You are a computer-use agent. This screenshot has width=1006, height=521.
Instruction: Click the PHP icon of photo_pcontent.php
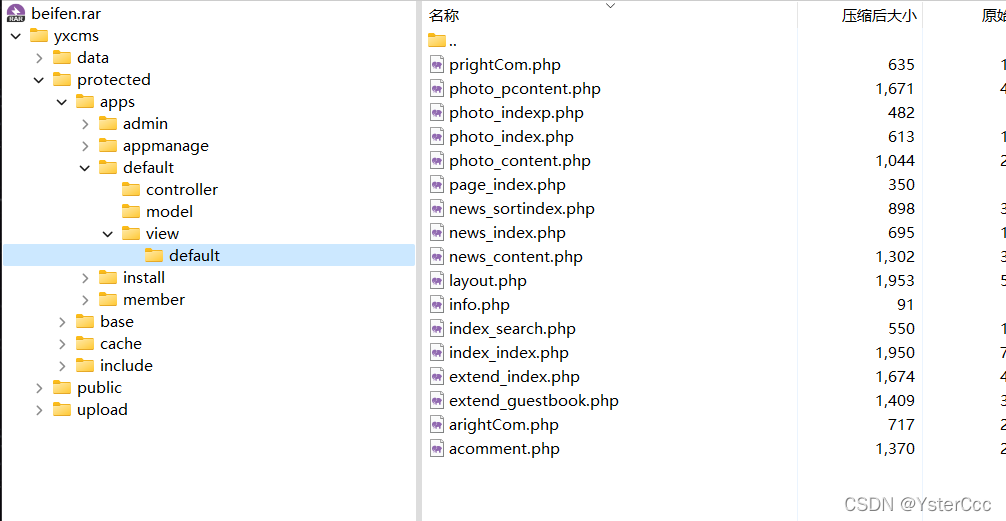click(x=437, y=89)
